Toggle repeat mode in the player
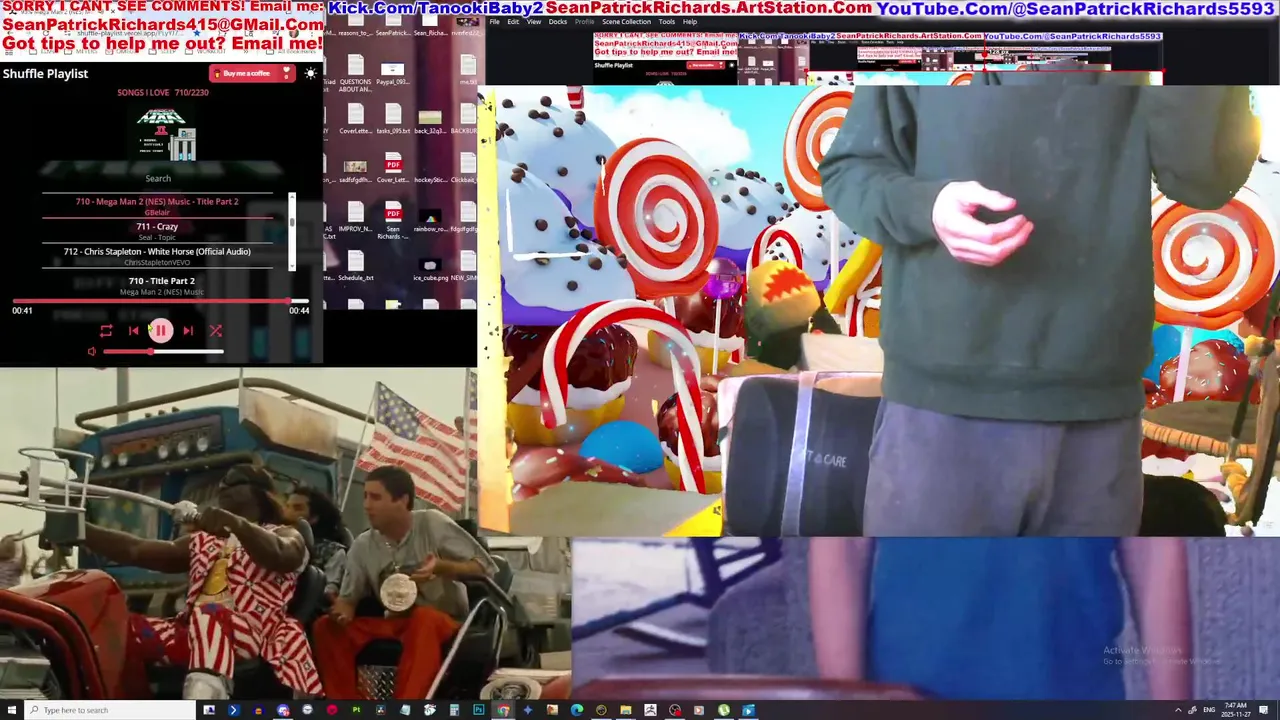Viewport: 1280px width, 720px height. pyautogui.click(x=106, y=331)
